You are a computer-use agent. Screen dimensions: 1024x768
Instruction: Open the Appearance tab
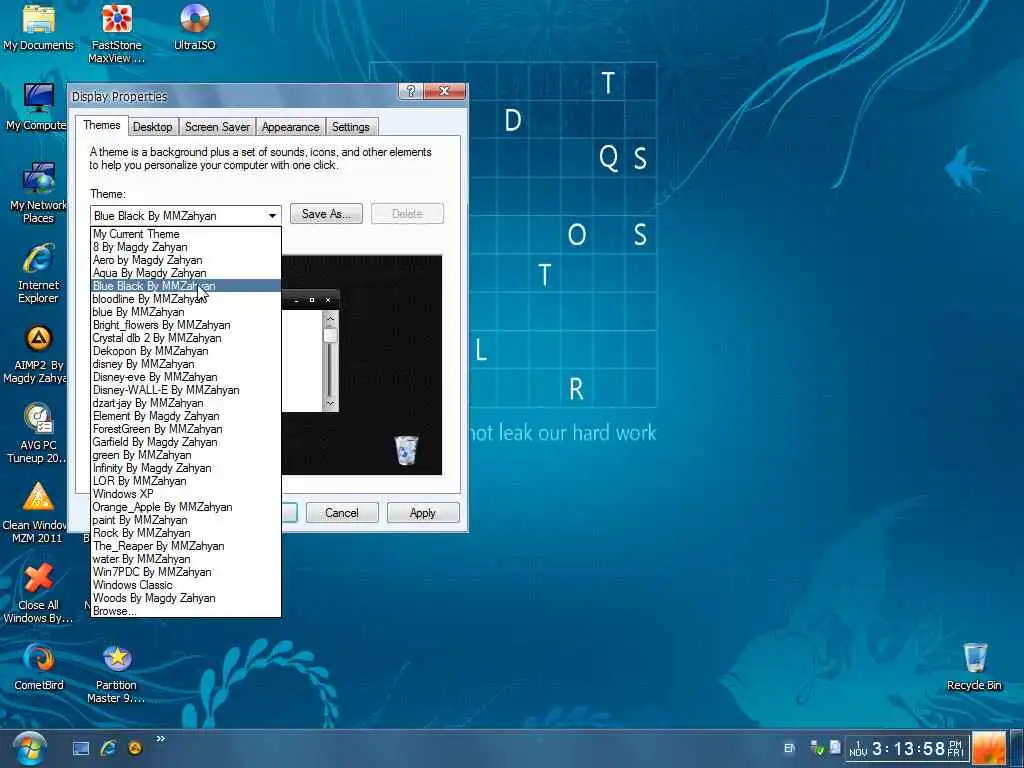(291, 127)
